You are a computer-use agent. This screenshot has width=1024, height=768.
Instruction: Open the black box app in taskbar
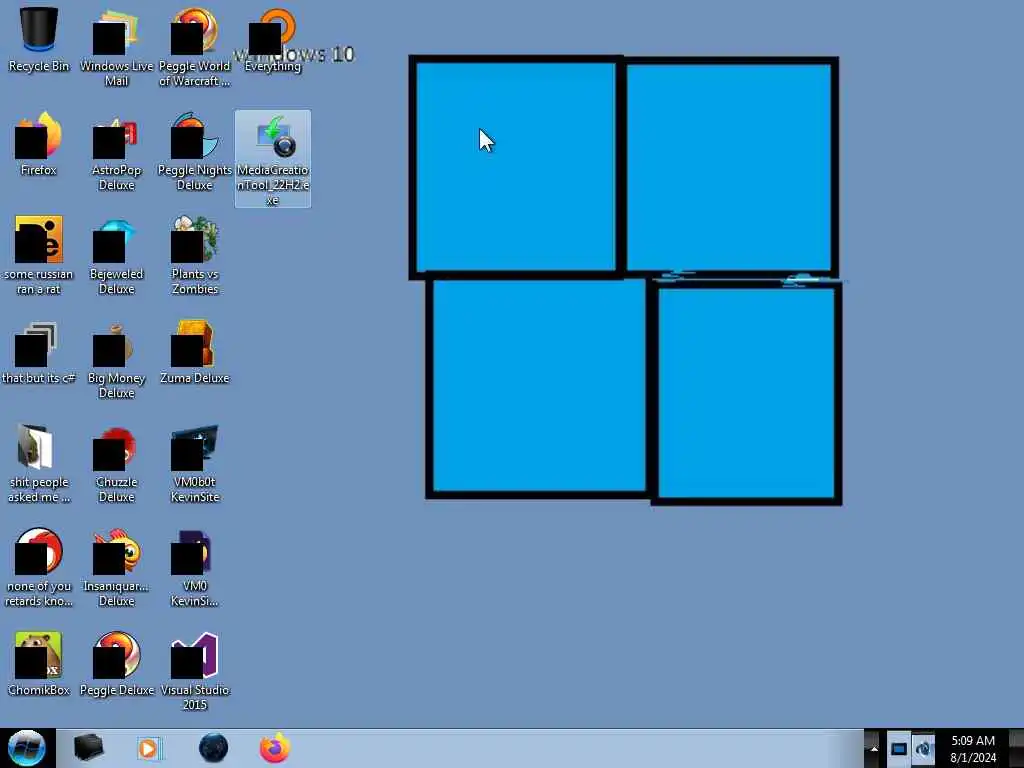point(88,748)
